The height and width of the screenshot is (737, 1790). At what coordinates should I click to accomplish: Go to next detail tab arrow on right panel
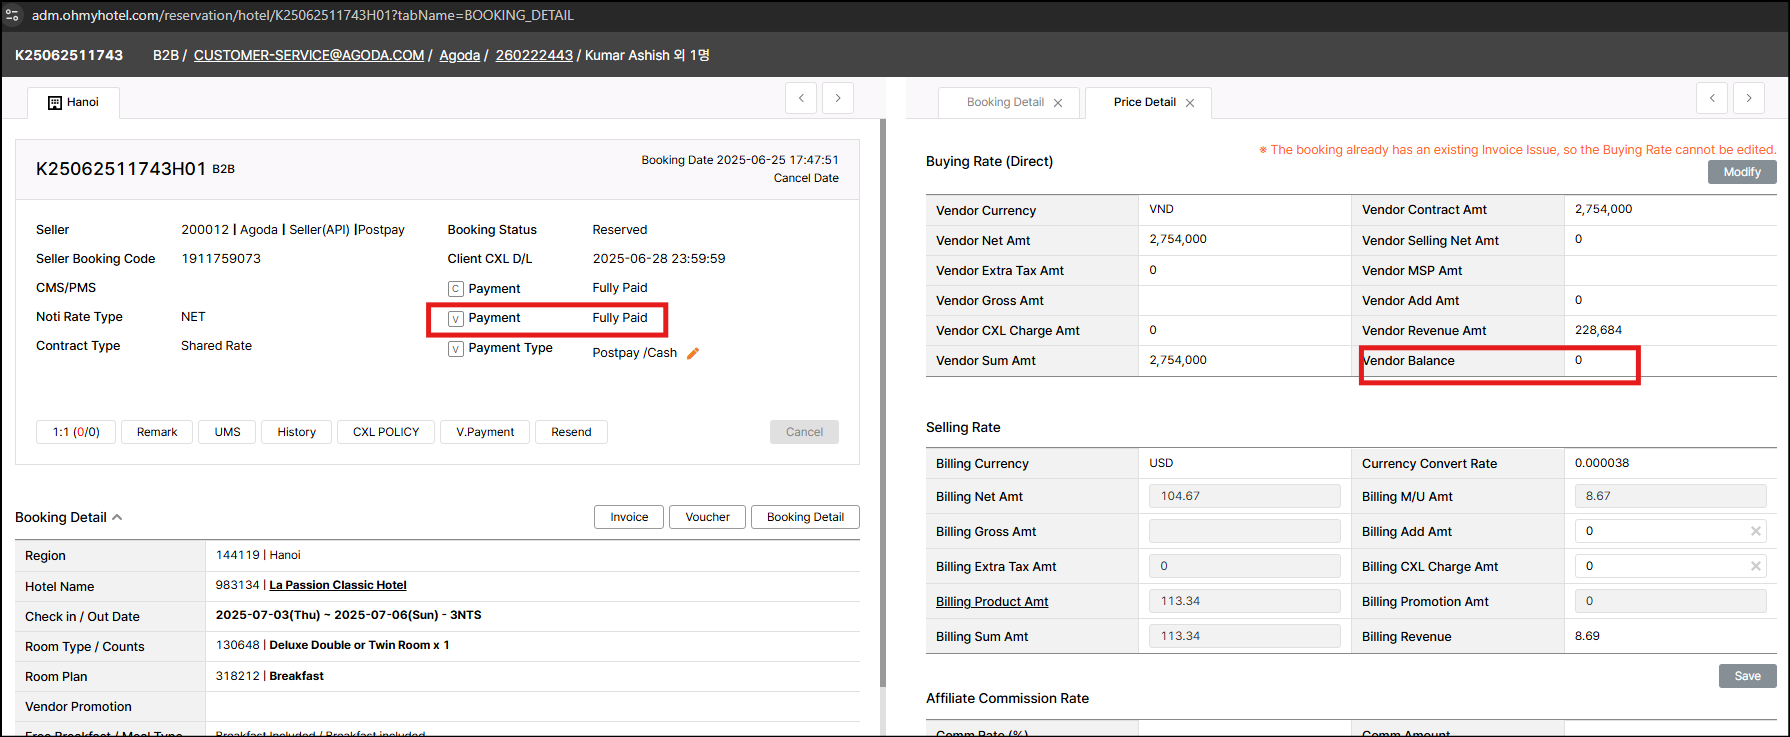(1748, 98)
